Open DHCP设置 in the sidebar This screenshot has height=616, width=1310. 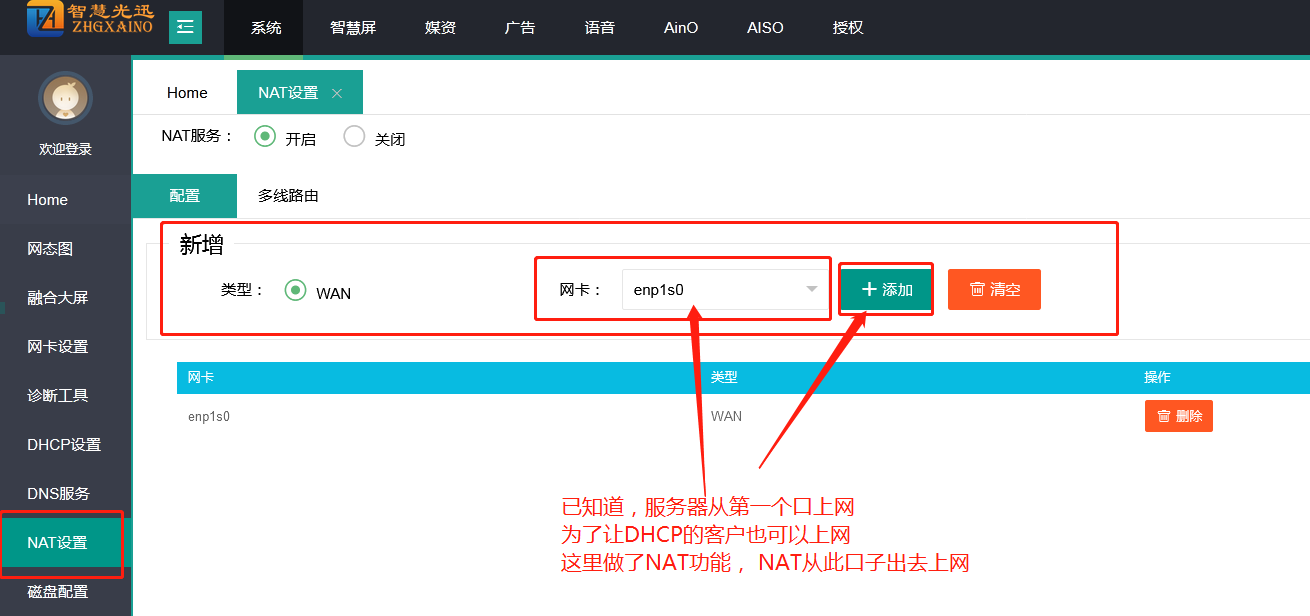(64, 445)
